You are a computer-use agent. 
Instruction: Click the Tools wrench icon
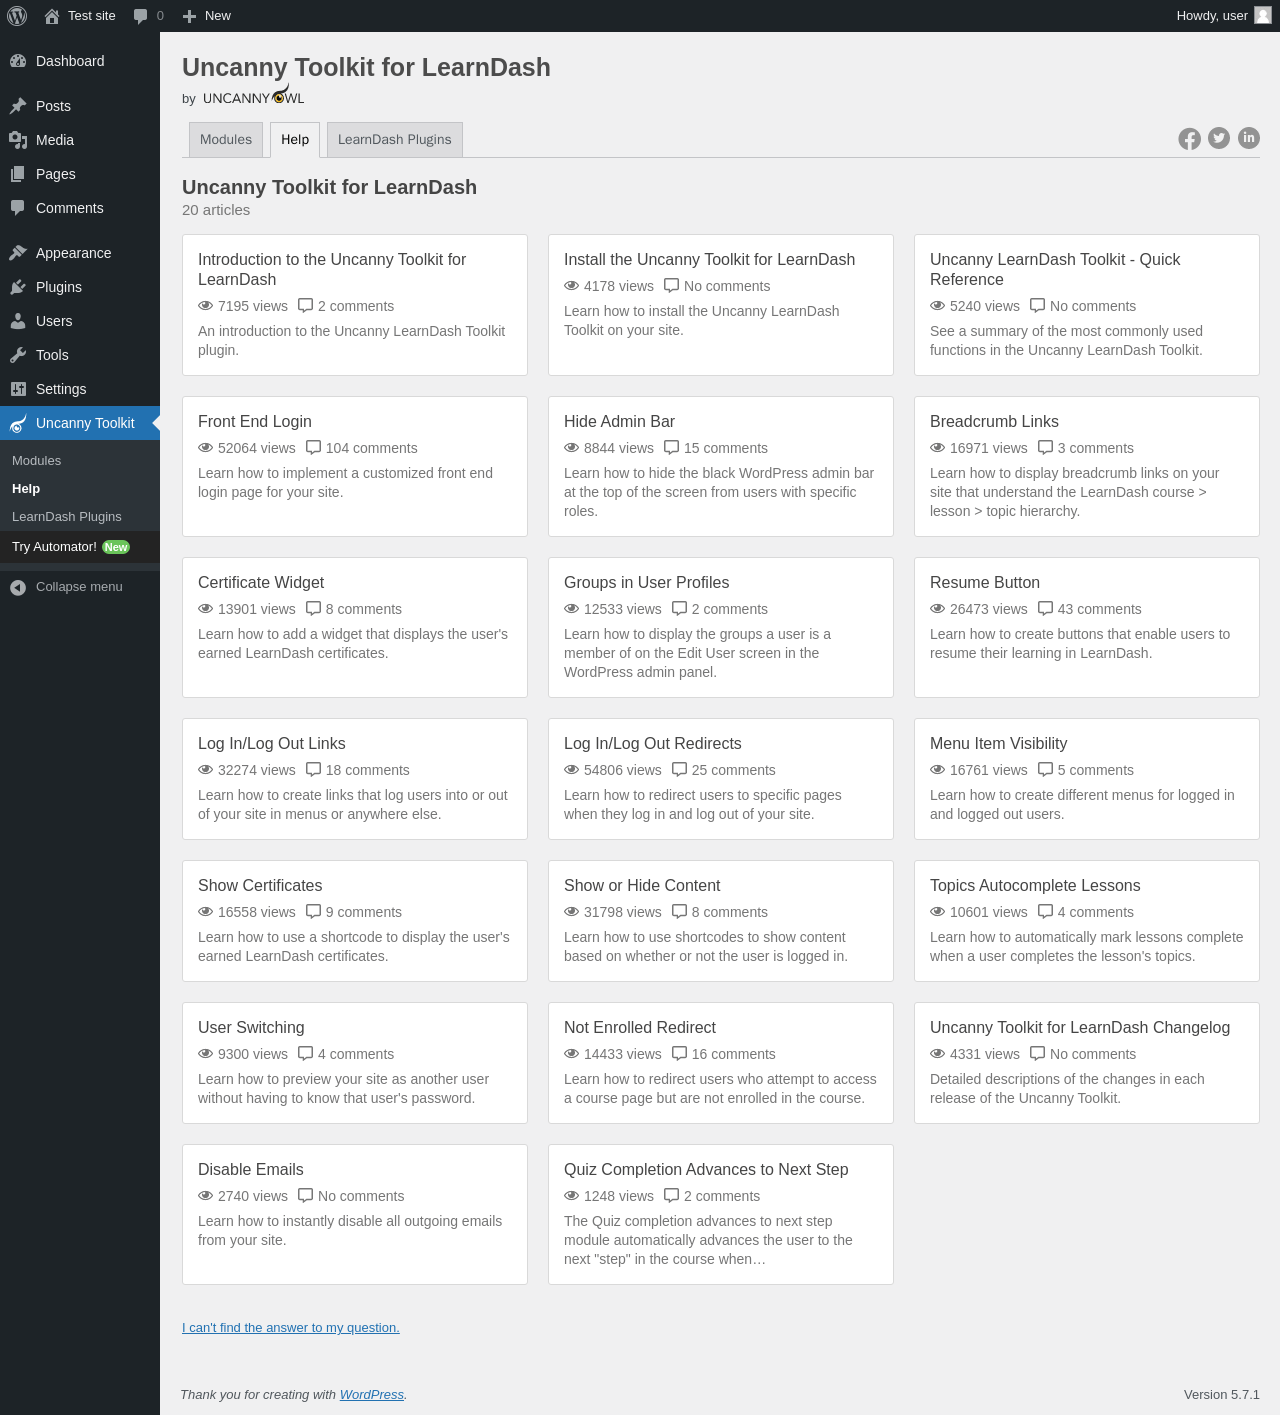[18, 355]
